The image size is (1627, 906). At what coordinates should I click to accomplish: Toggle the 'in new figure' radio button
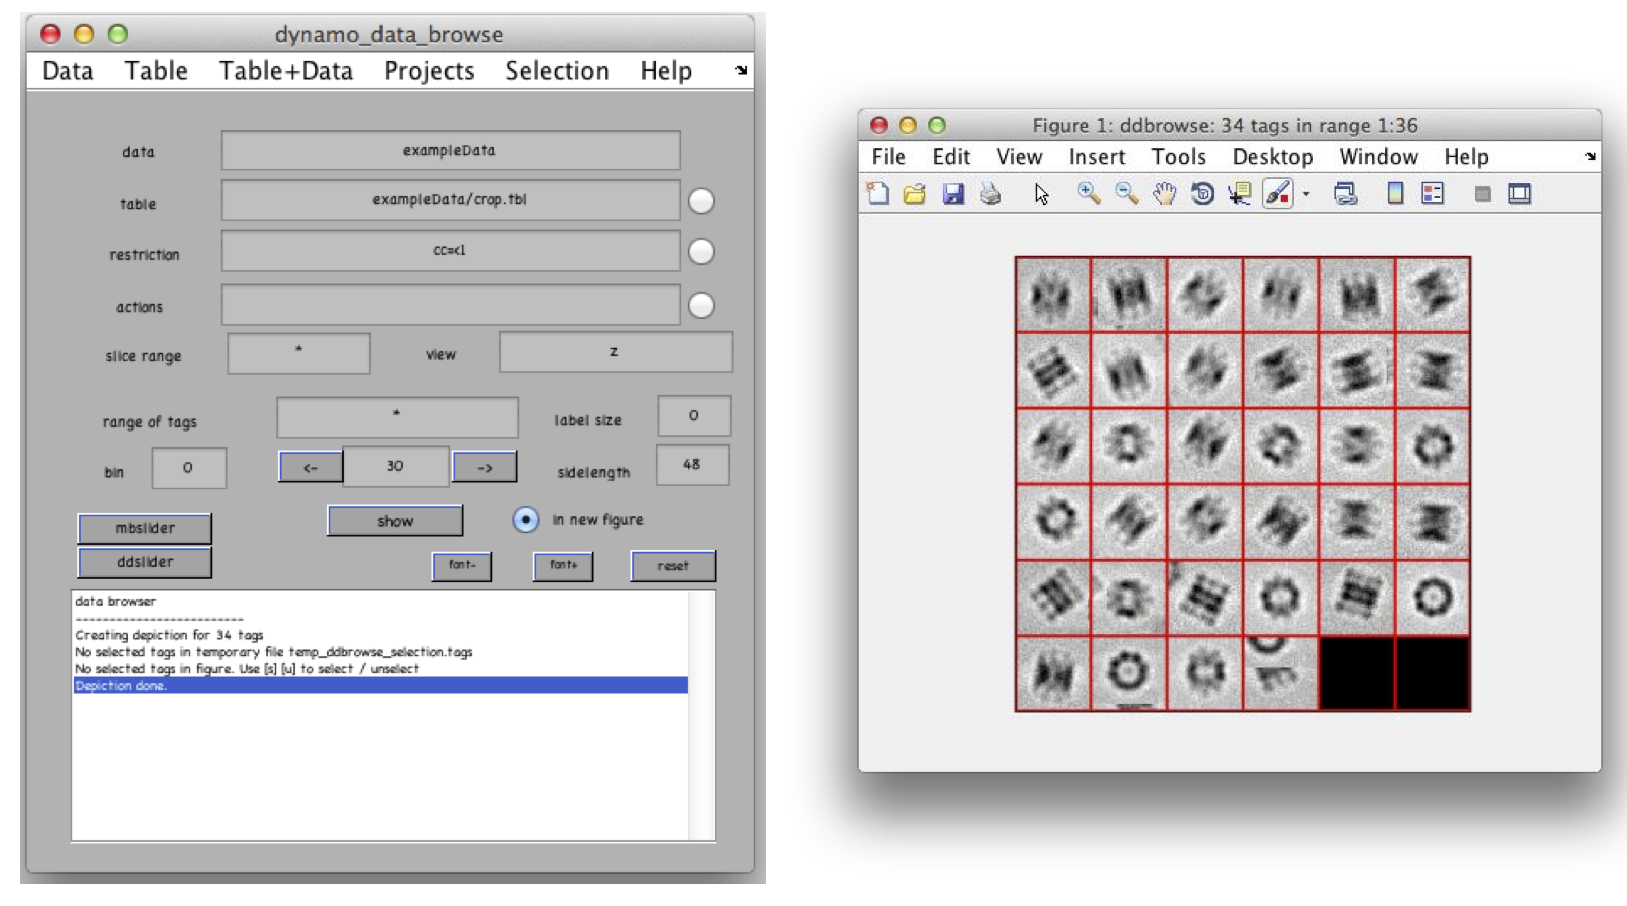(x=525, y=520)
